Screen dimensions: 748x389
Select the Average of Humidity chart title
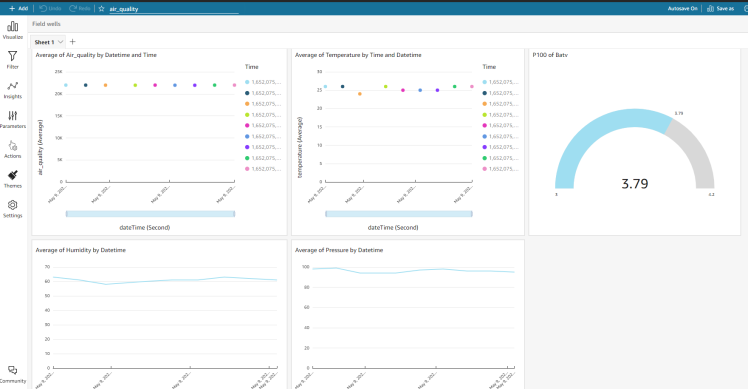[81, 250]
